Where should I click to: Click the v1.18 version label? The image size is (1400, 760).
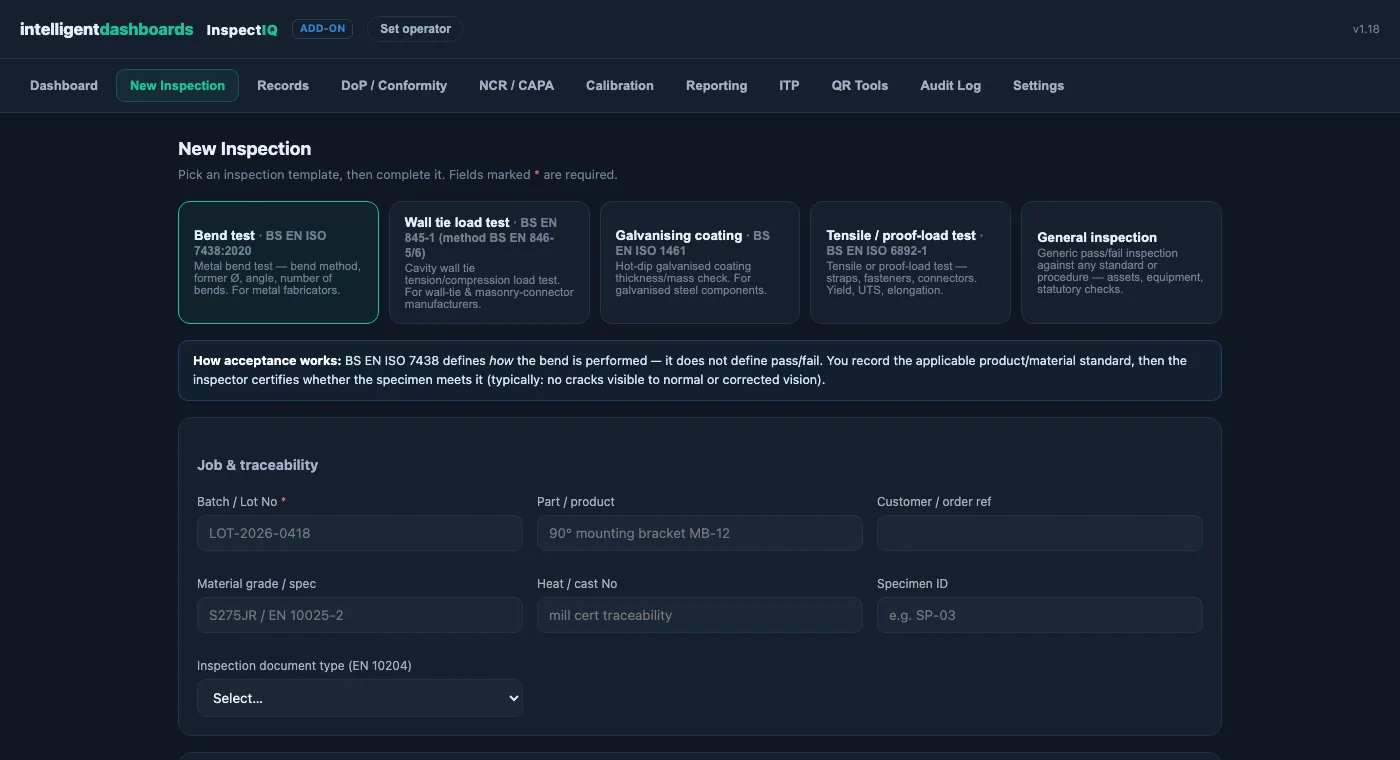(x=1366, y=29)
